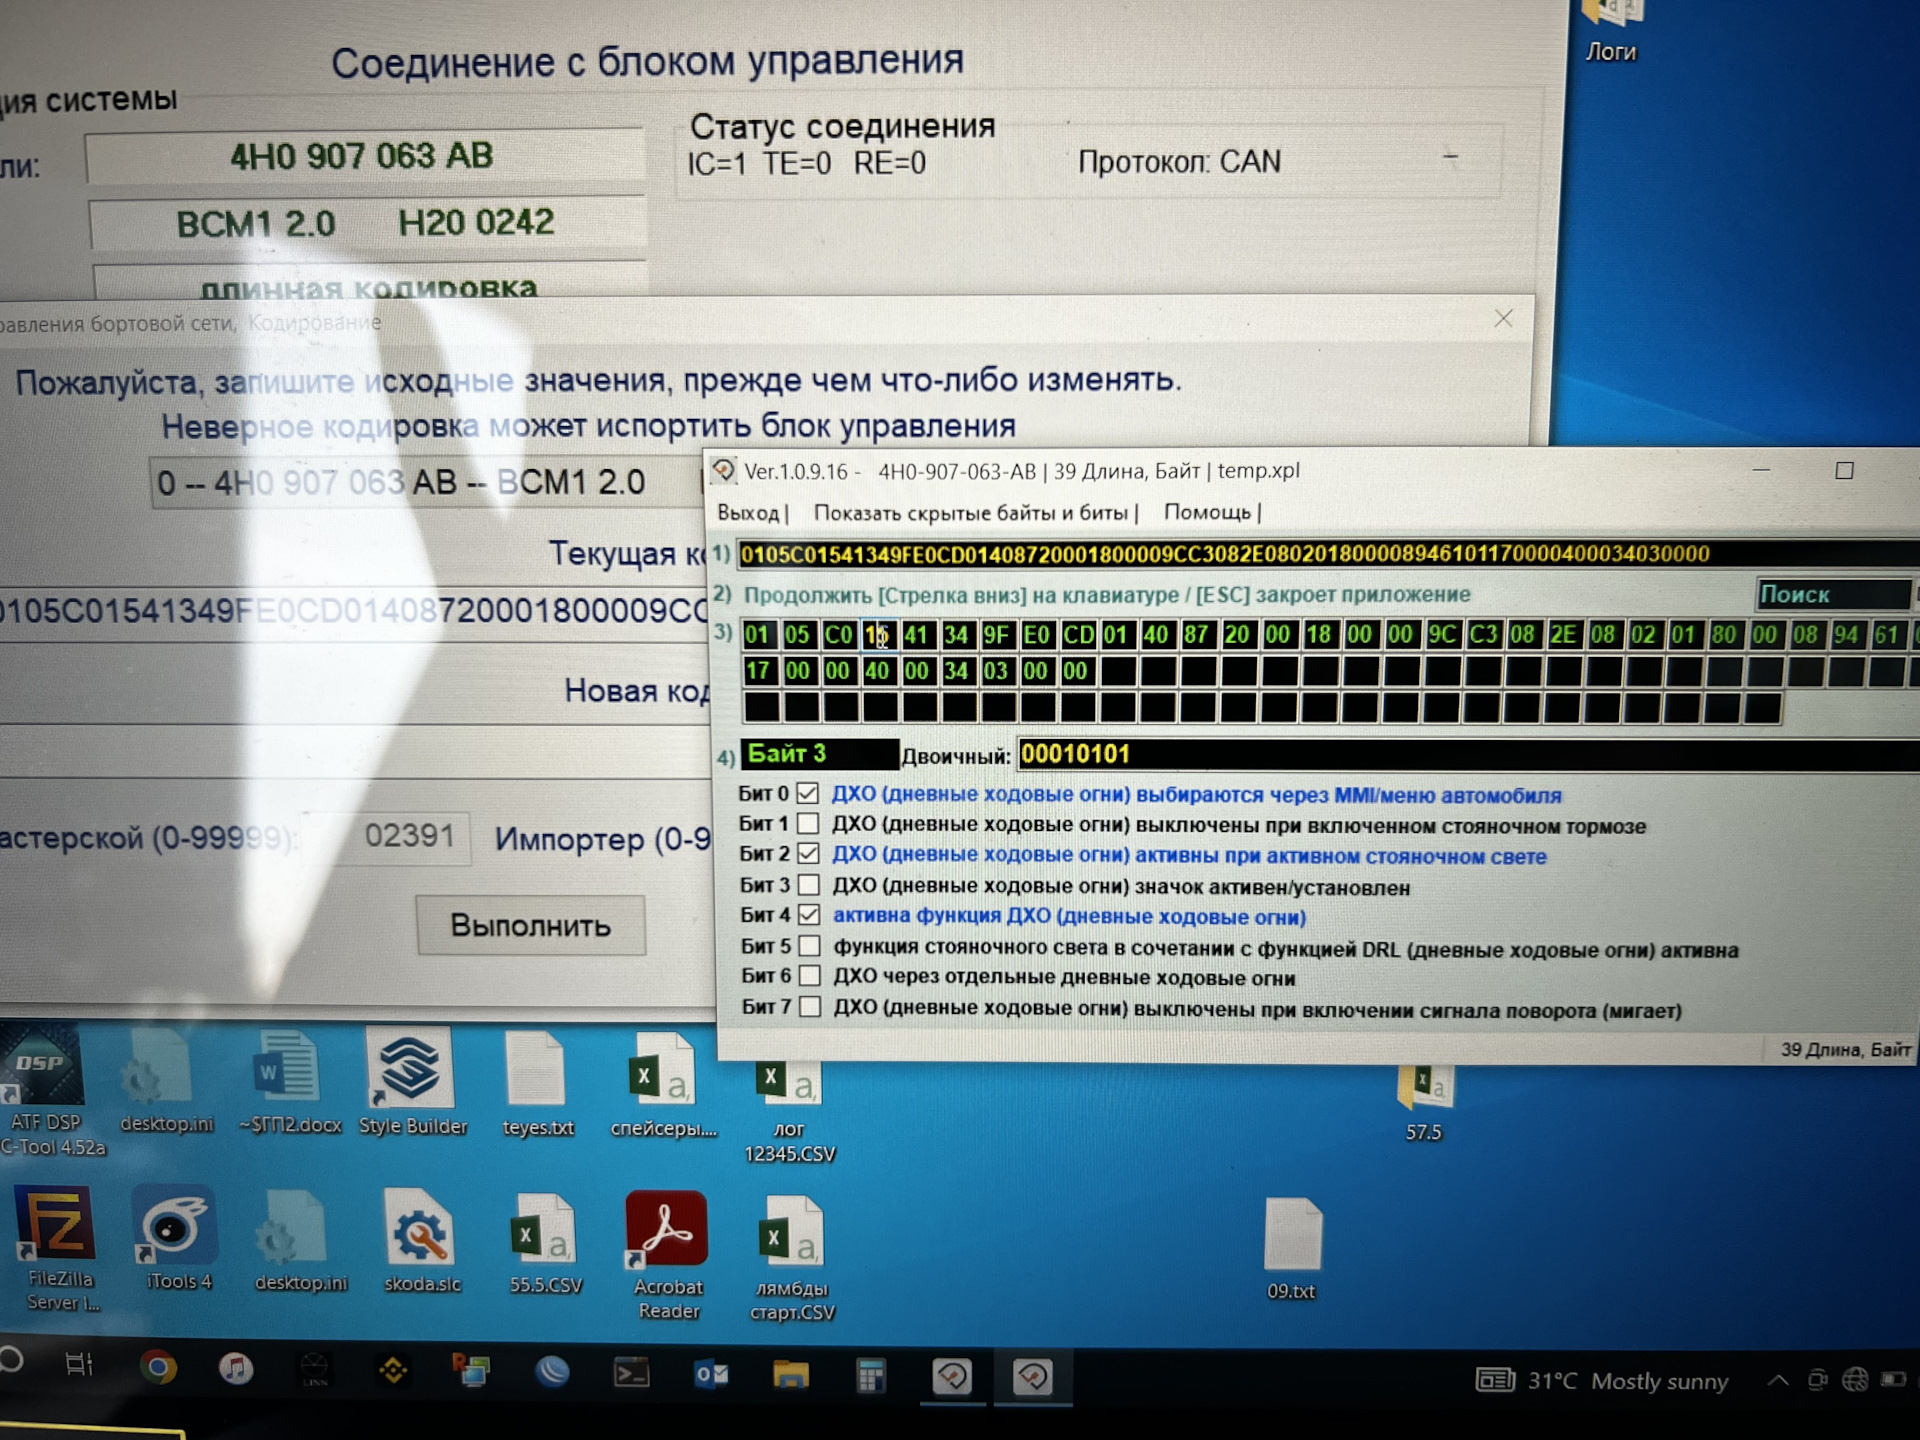Click Показать скрытые байты и биты menu
The image size is (1920, 1440).
point(970,513)
